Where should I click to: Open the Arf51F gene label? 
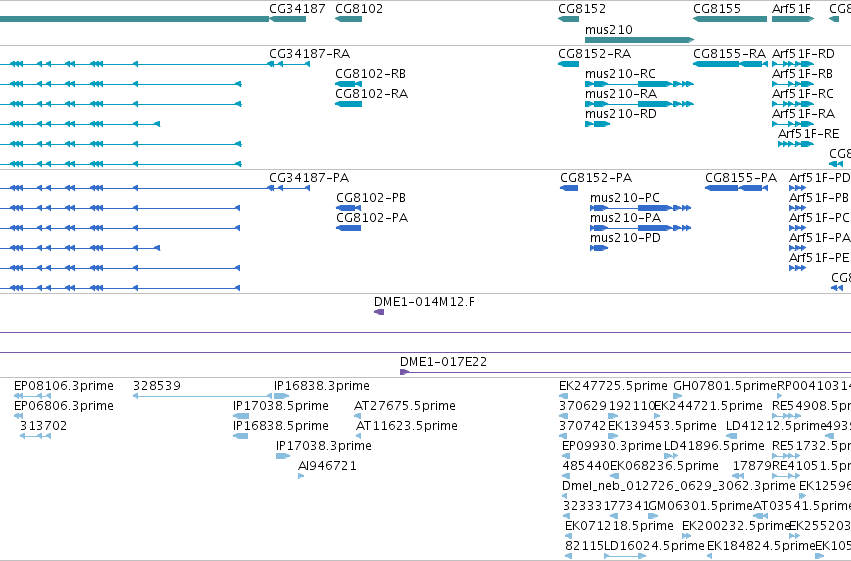tap(791, 9)
